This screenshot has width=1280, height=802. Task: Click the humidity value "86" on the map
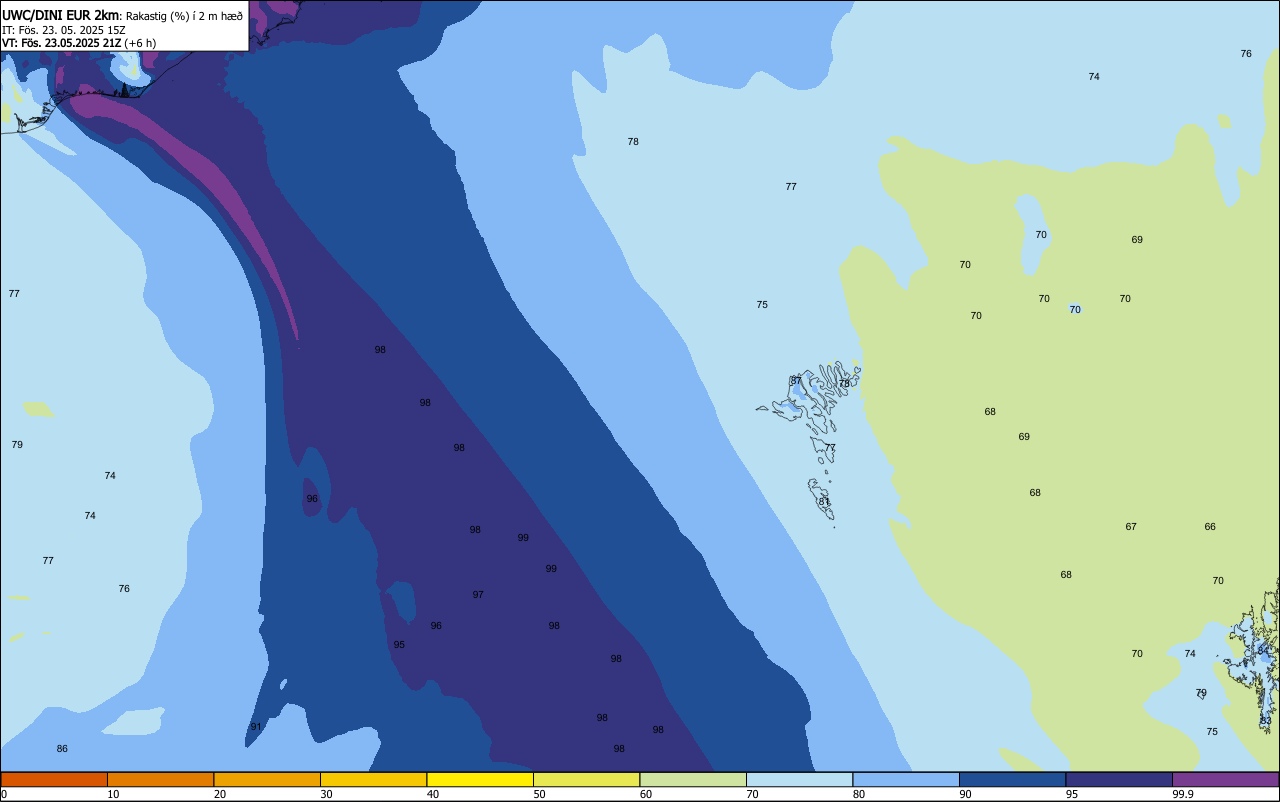[62, 749]
